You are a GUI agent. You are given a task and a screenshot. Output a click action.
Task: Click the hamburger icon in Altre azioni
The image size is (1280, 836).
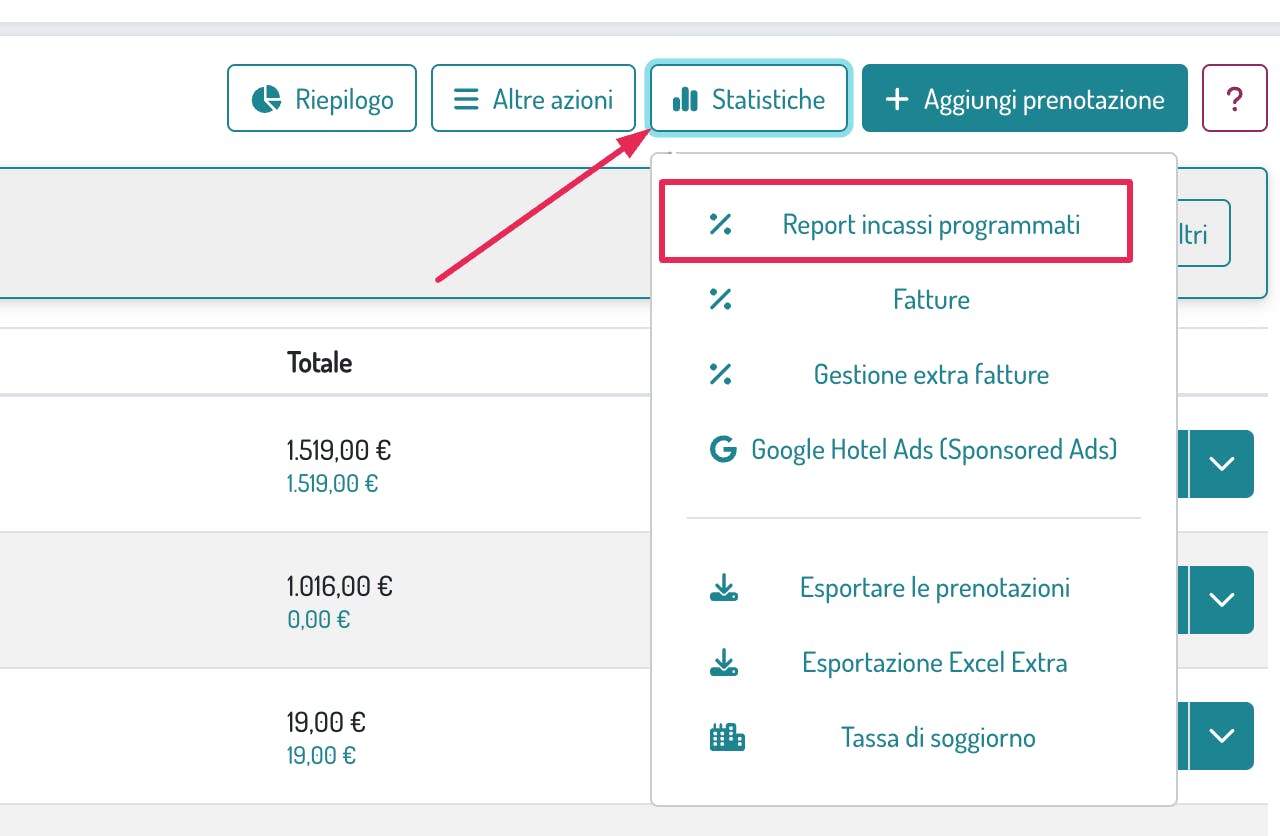[466, 99]
